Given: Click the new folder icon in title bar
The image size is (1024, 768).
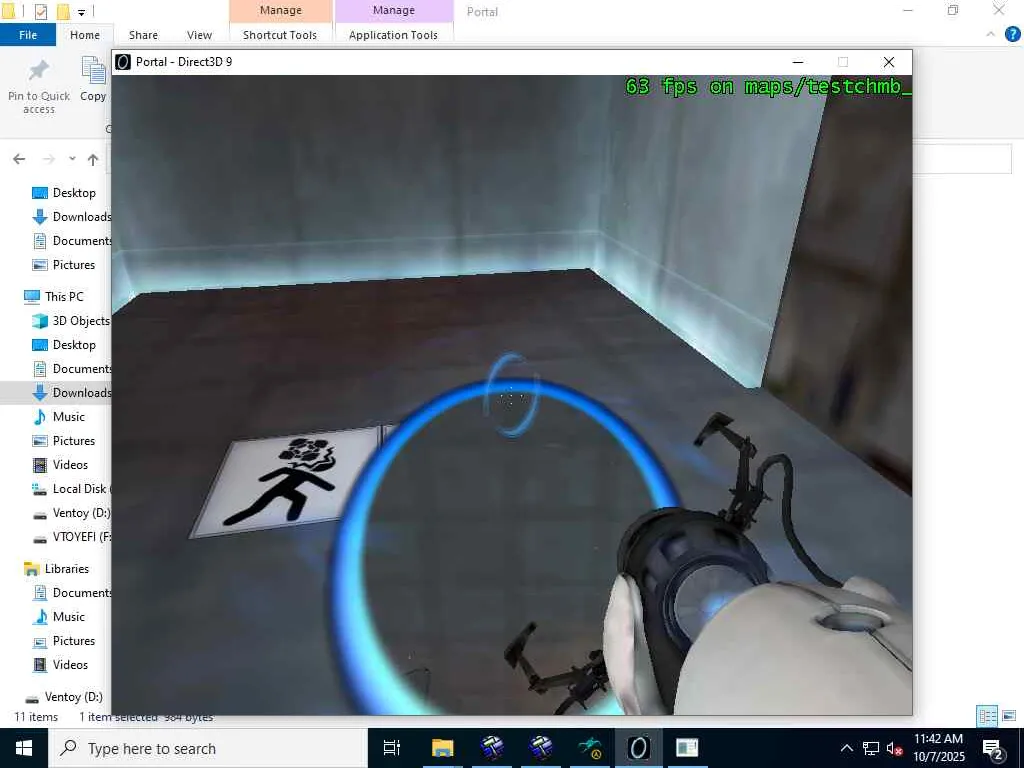Looking at the screenshot, I should tap(63, 11).
